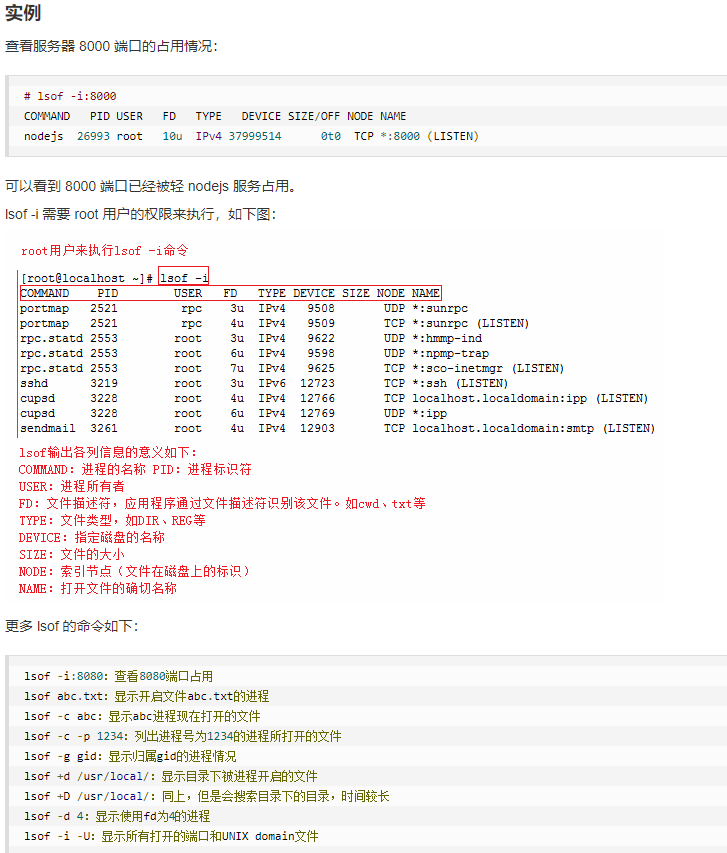Click the code line "lsof -i -U"
The image size is (727, 853).
[171, 837]
